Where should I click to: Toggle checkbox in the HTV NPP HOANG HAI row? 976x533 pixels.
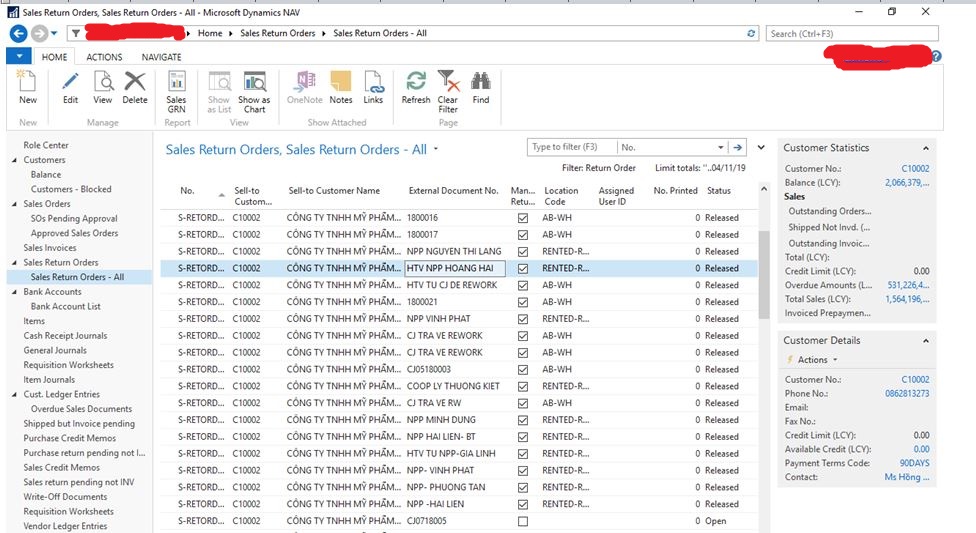point(523,268)
